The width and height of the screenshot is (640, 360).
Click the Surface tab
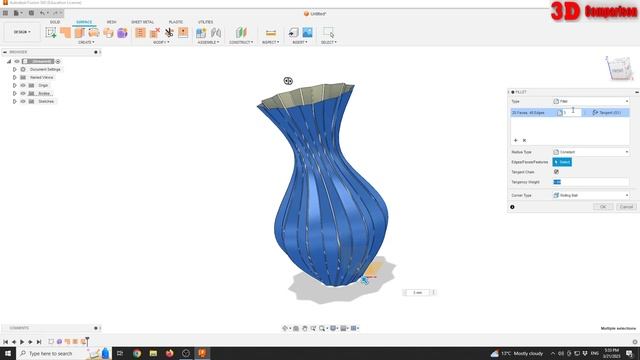(84, 22)
